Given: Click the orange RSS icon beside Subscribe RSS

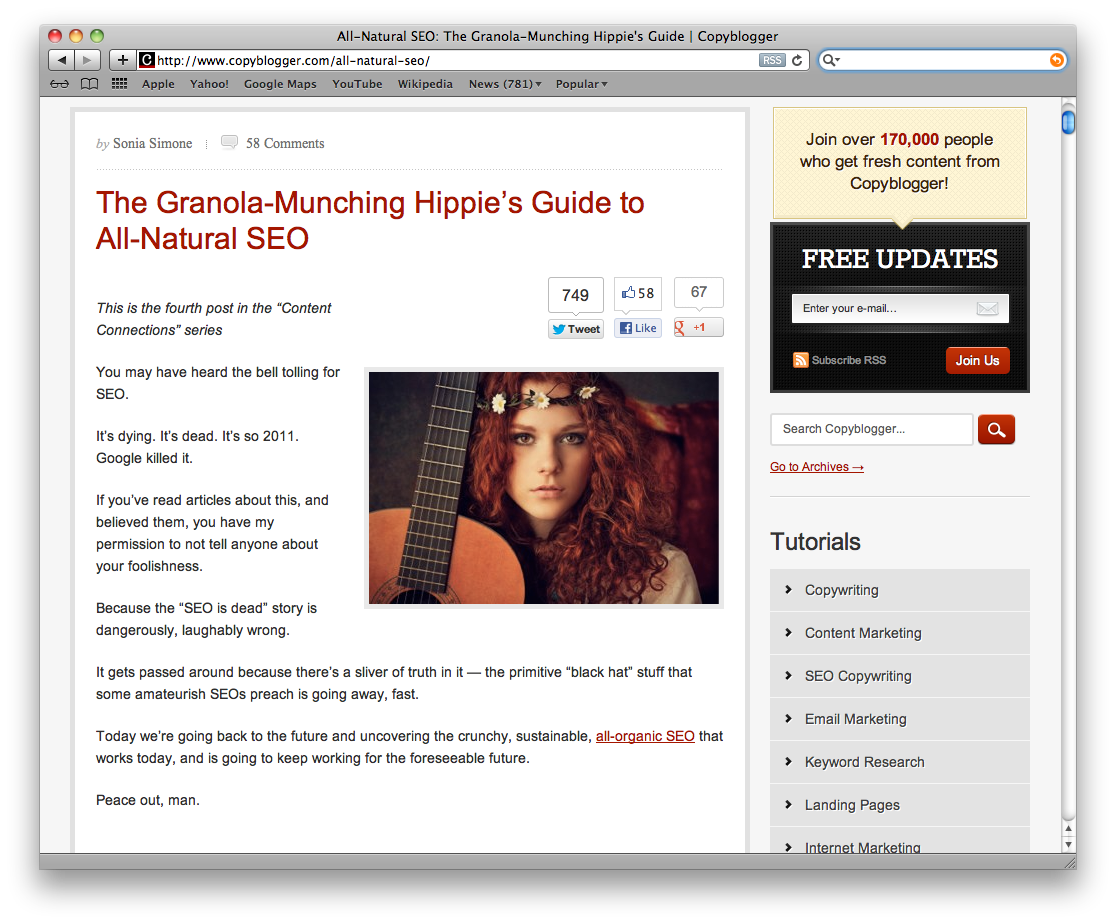Looking at the screenshot, I should pos(801,360).
